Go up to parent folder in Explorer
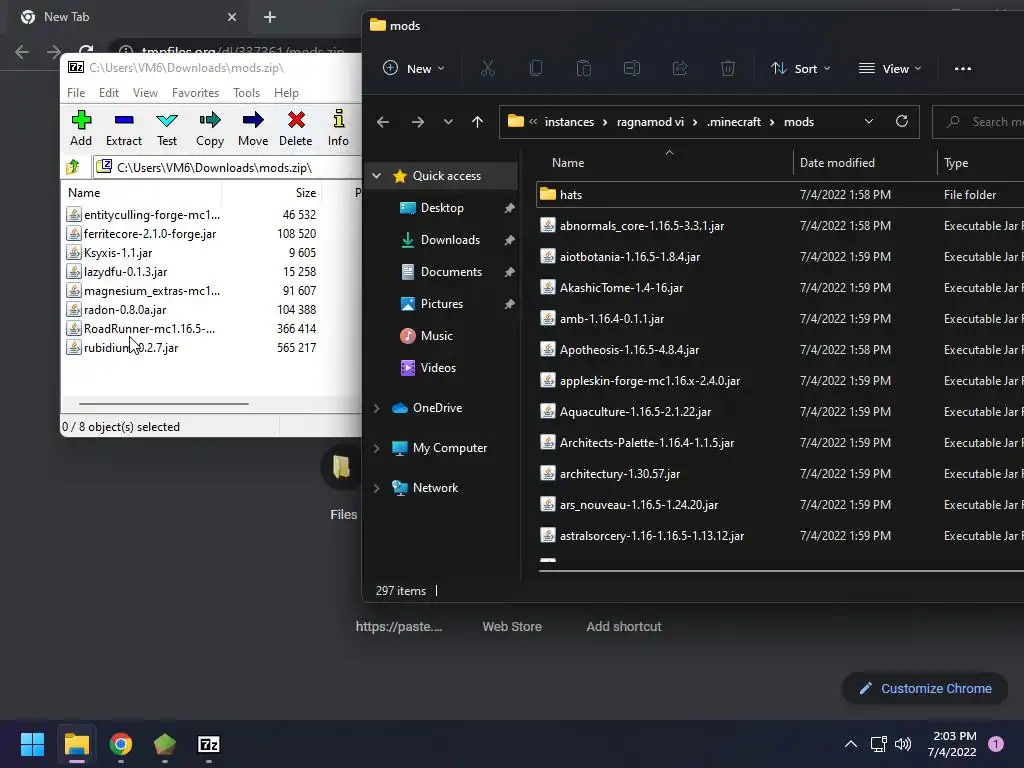Screen dimensions: 1024x768 click(477, 122)
